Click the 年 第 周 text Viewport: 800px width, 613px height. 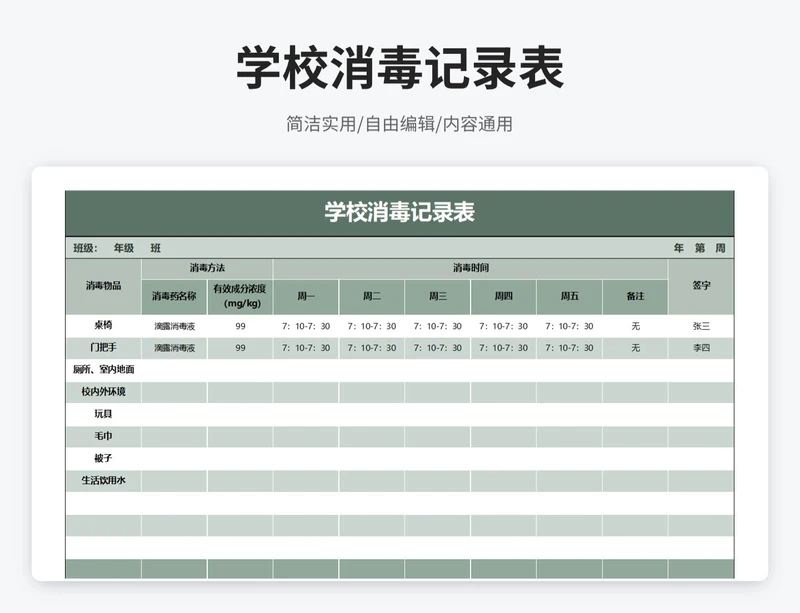pos(699,248)
